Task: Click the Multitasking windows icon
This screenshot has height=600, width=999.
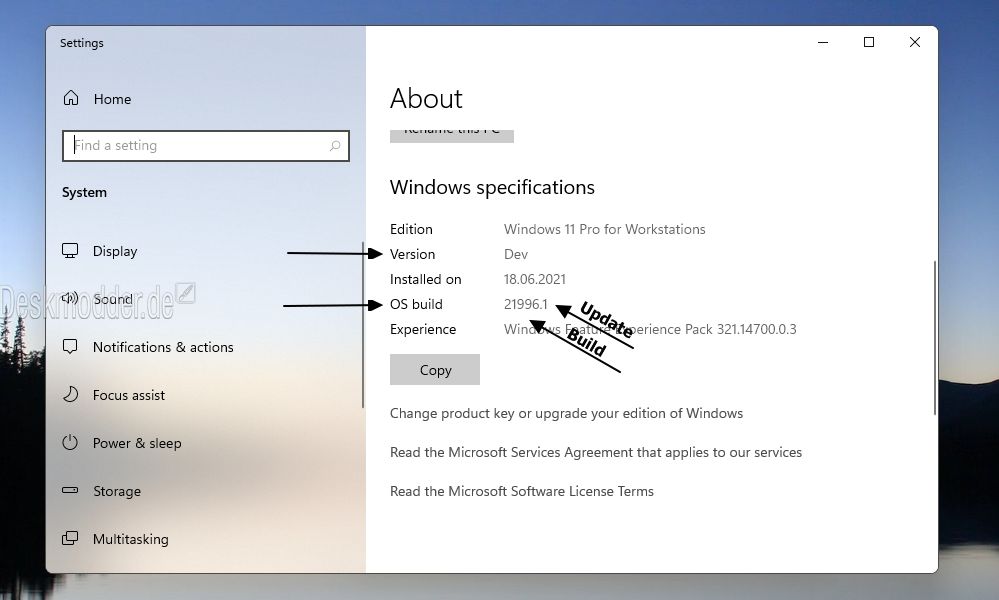Action: pyautogui.click(x=70, y=538)
